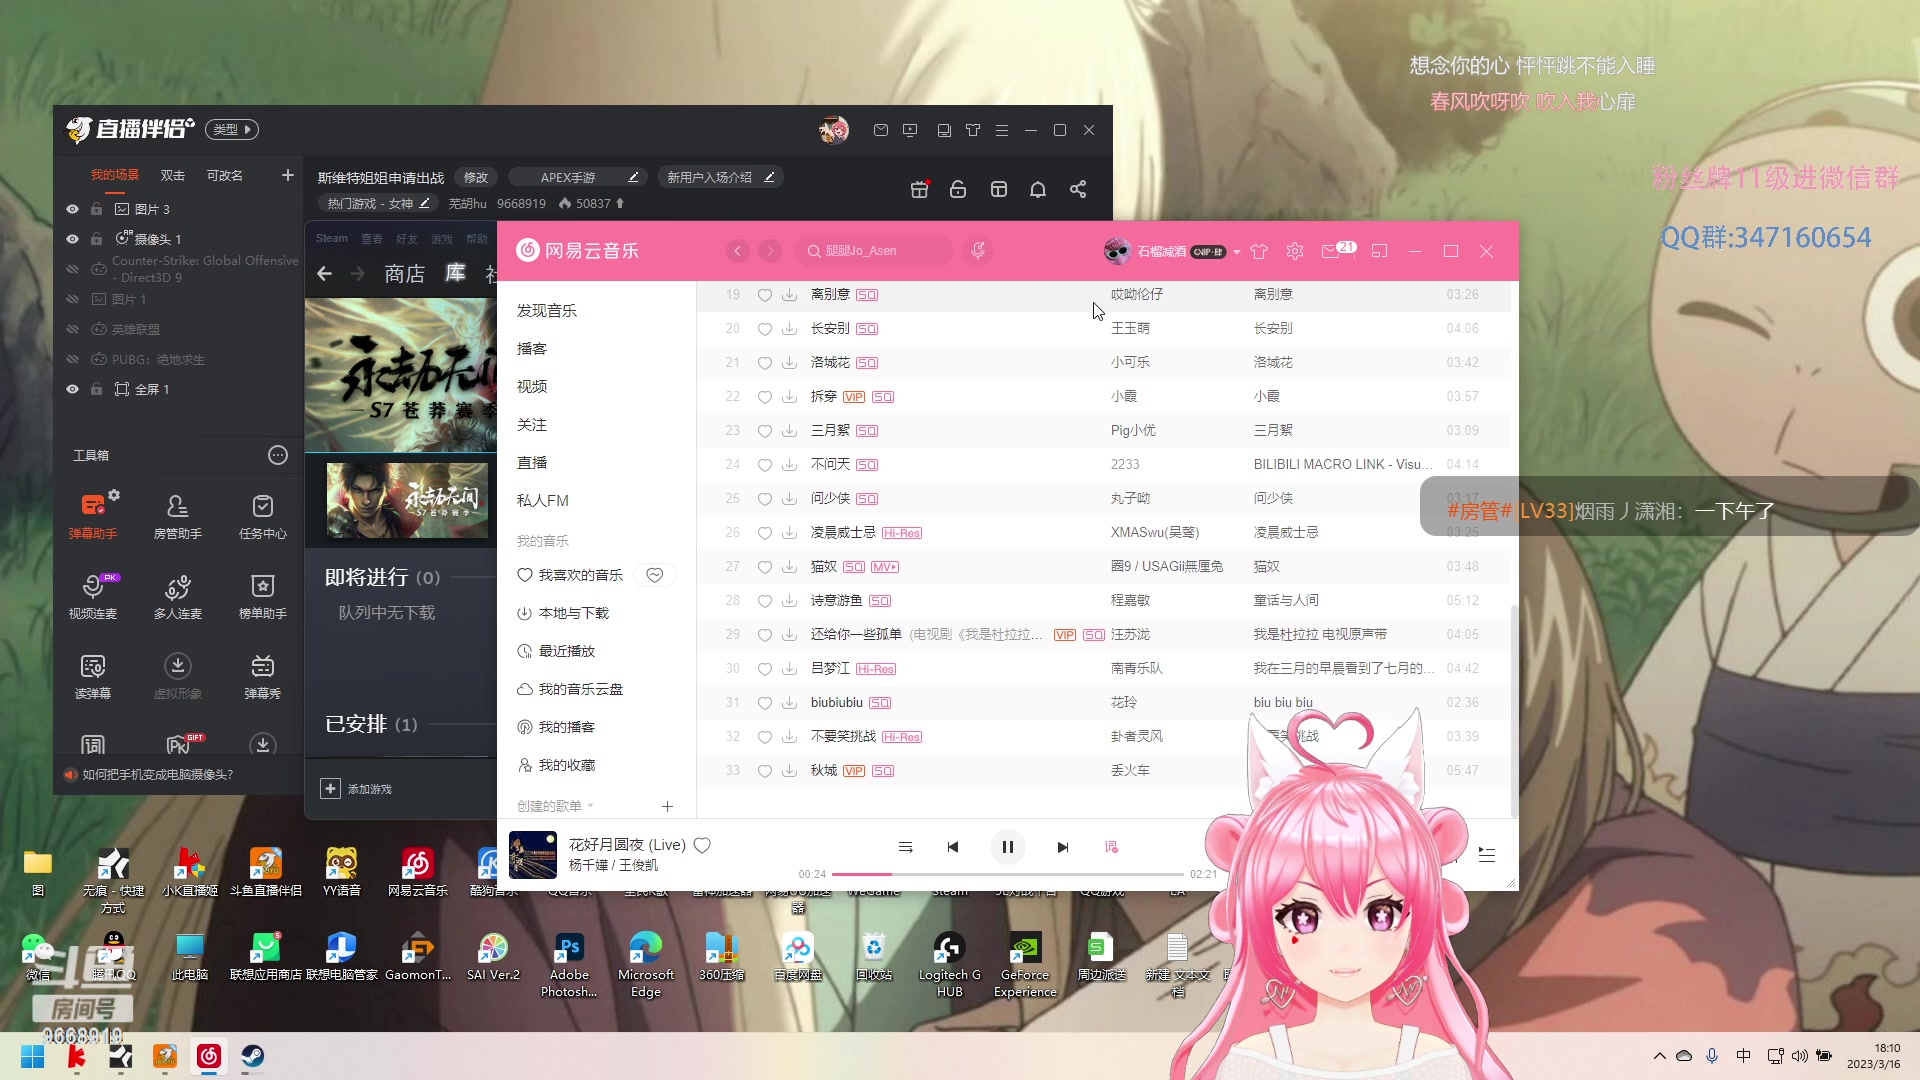1920x1080 pixels.
Task: Click voice recognition mic in NetEase search
Action: pyautogui.click(x=978, y=250)
